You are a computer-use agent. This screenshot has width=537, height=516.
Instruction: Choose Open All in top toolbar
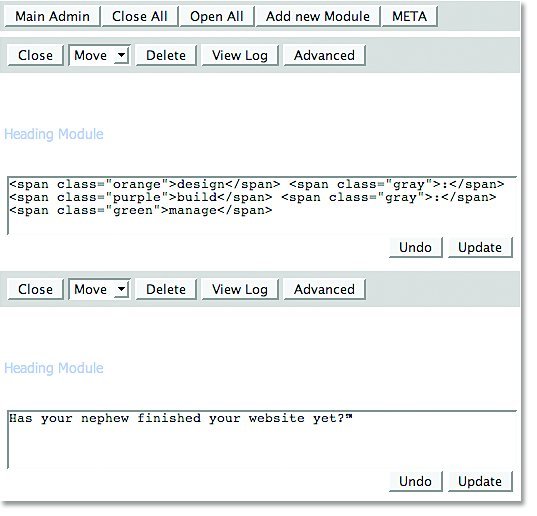pos(217,16)
